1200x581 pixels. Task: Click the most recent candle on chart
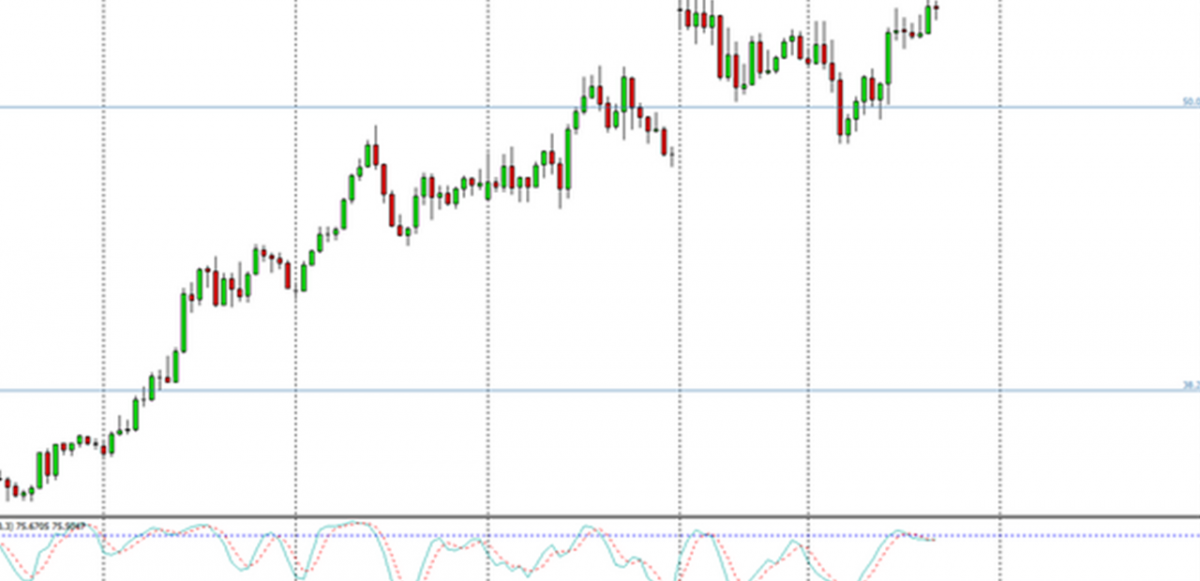937,7
